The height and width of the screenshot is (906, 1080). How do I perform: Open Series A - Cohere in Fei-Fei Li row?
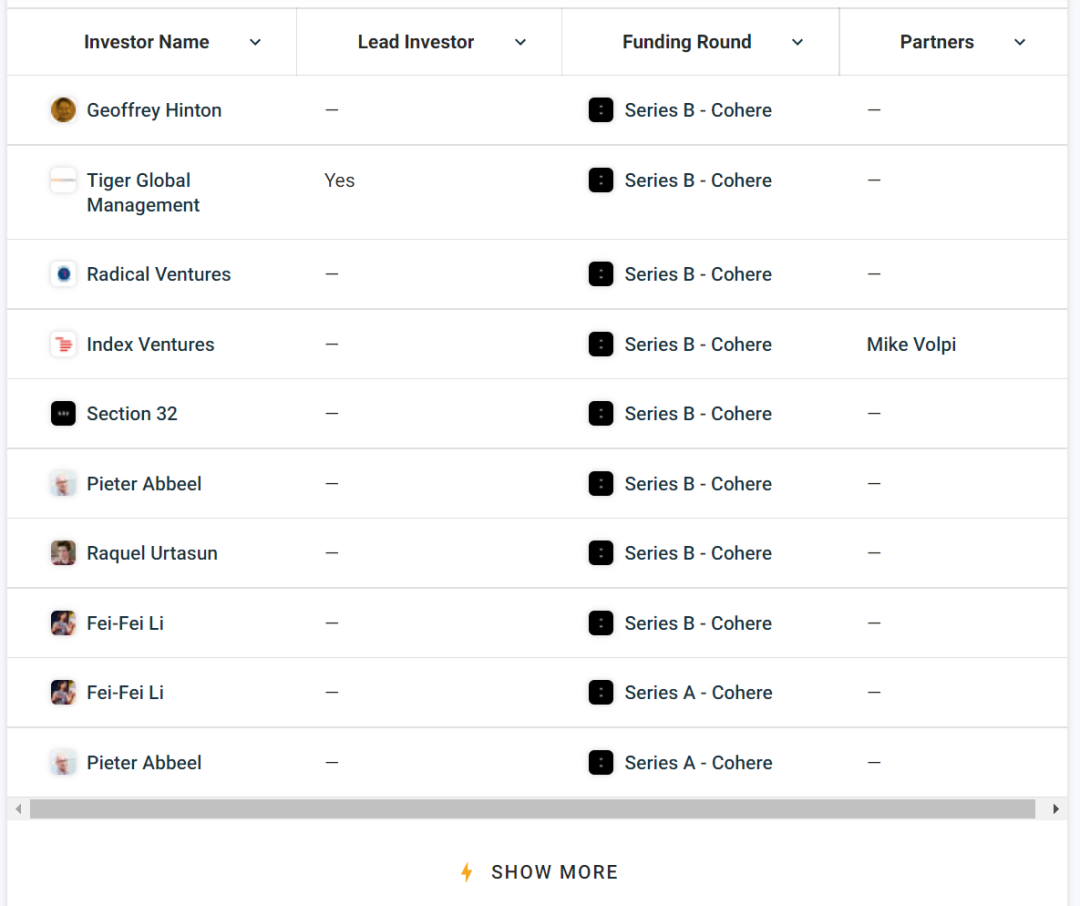tap(698, 692)
